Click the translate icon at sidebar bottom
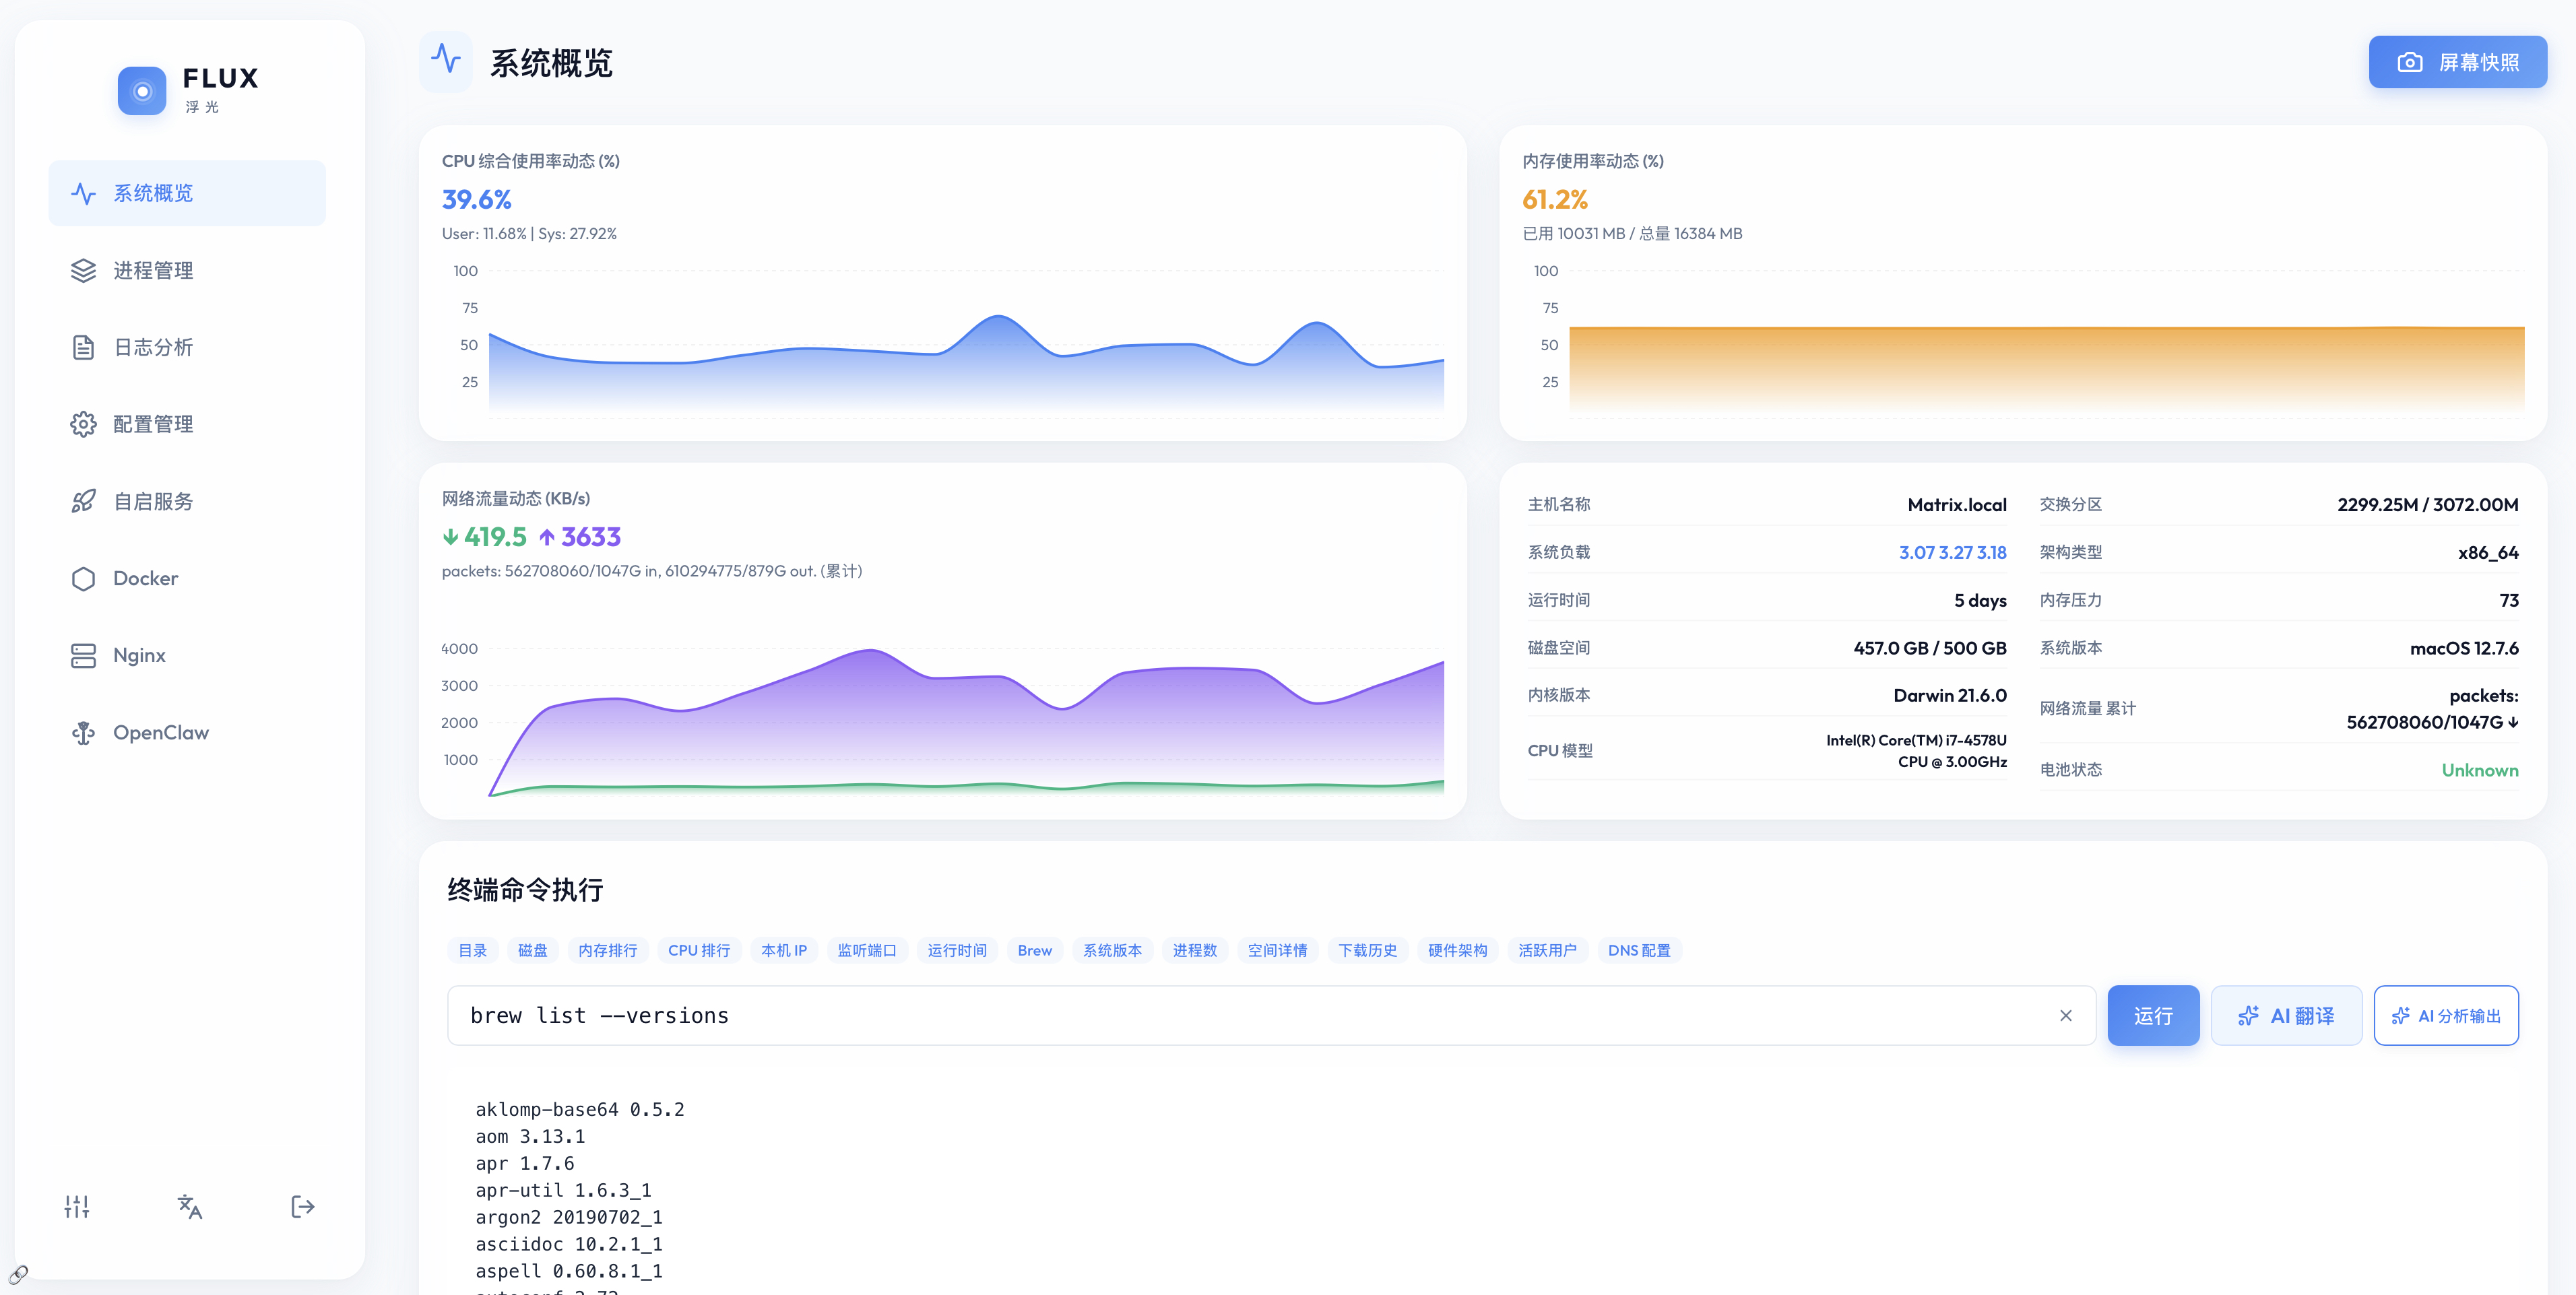The width and height of the screenshot is (2576, 1295). click(x=189, y=1207)
